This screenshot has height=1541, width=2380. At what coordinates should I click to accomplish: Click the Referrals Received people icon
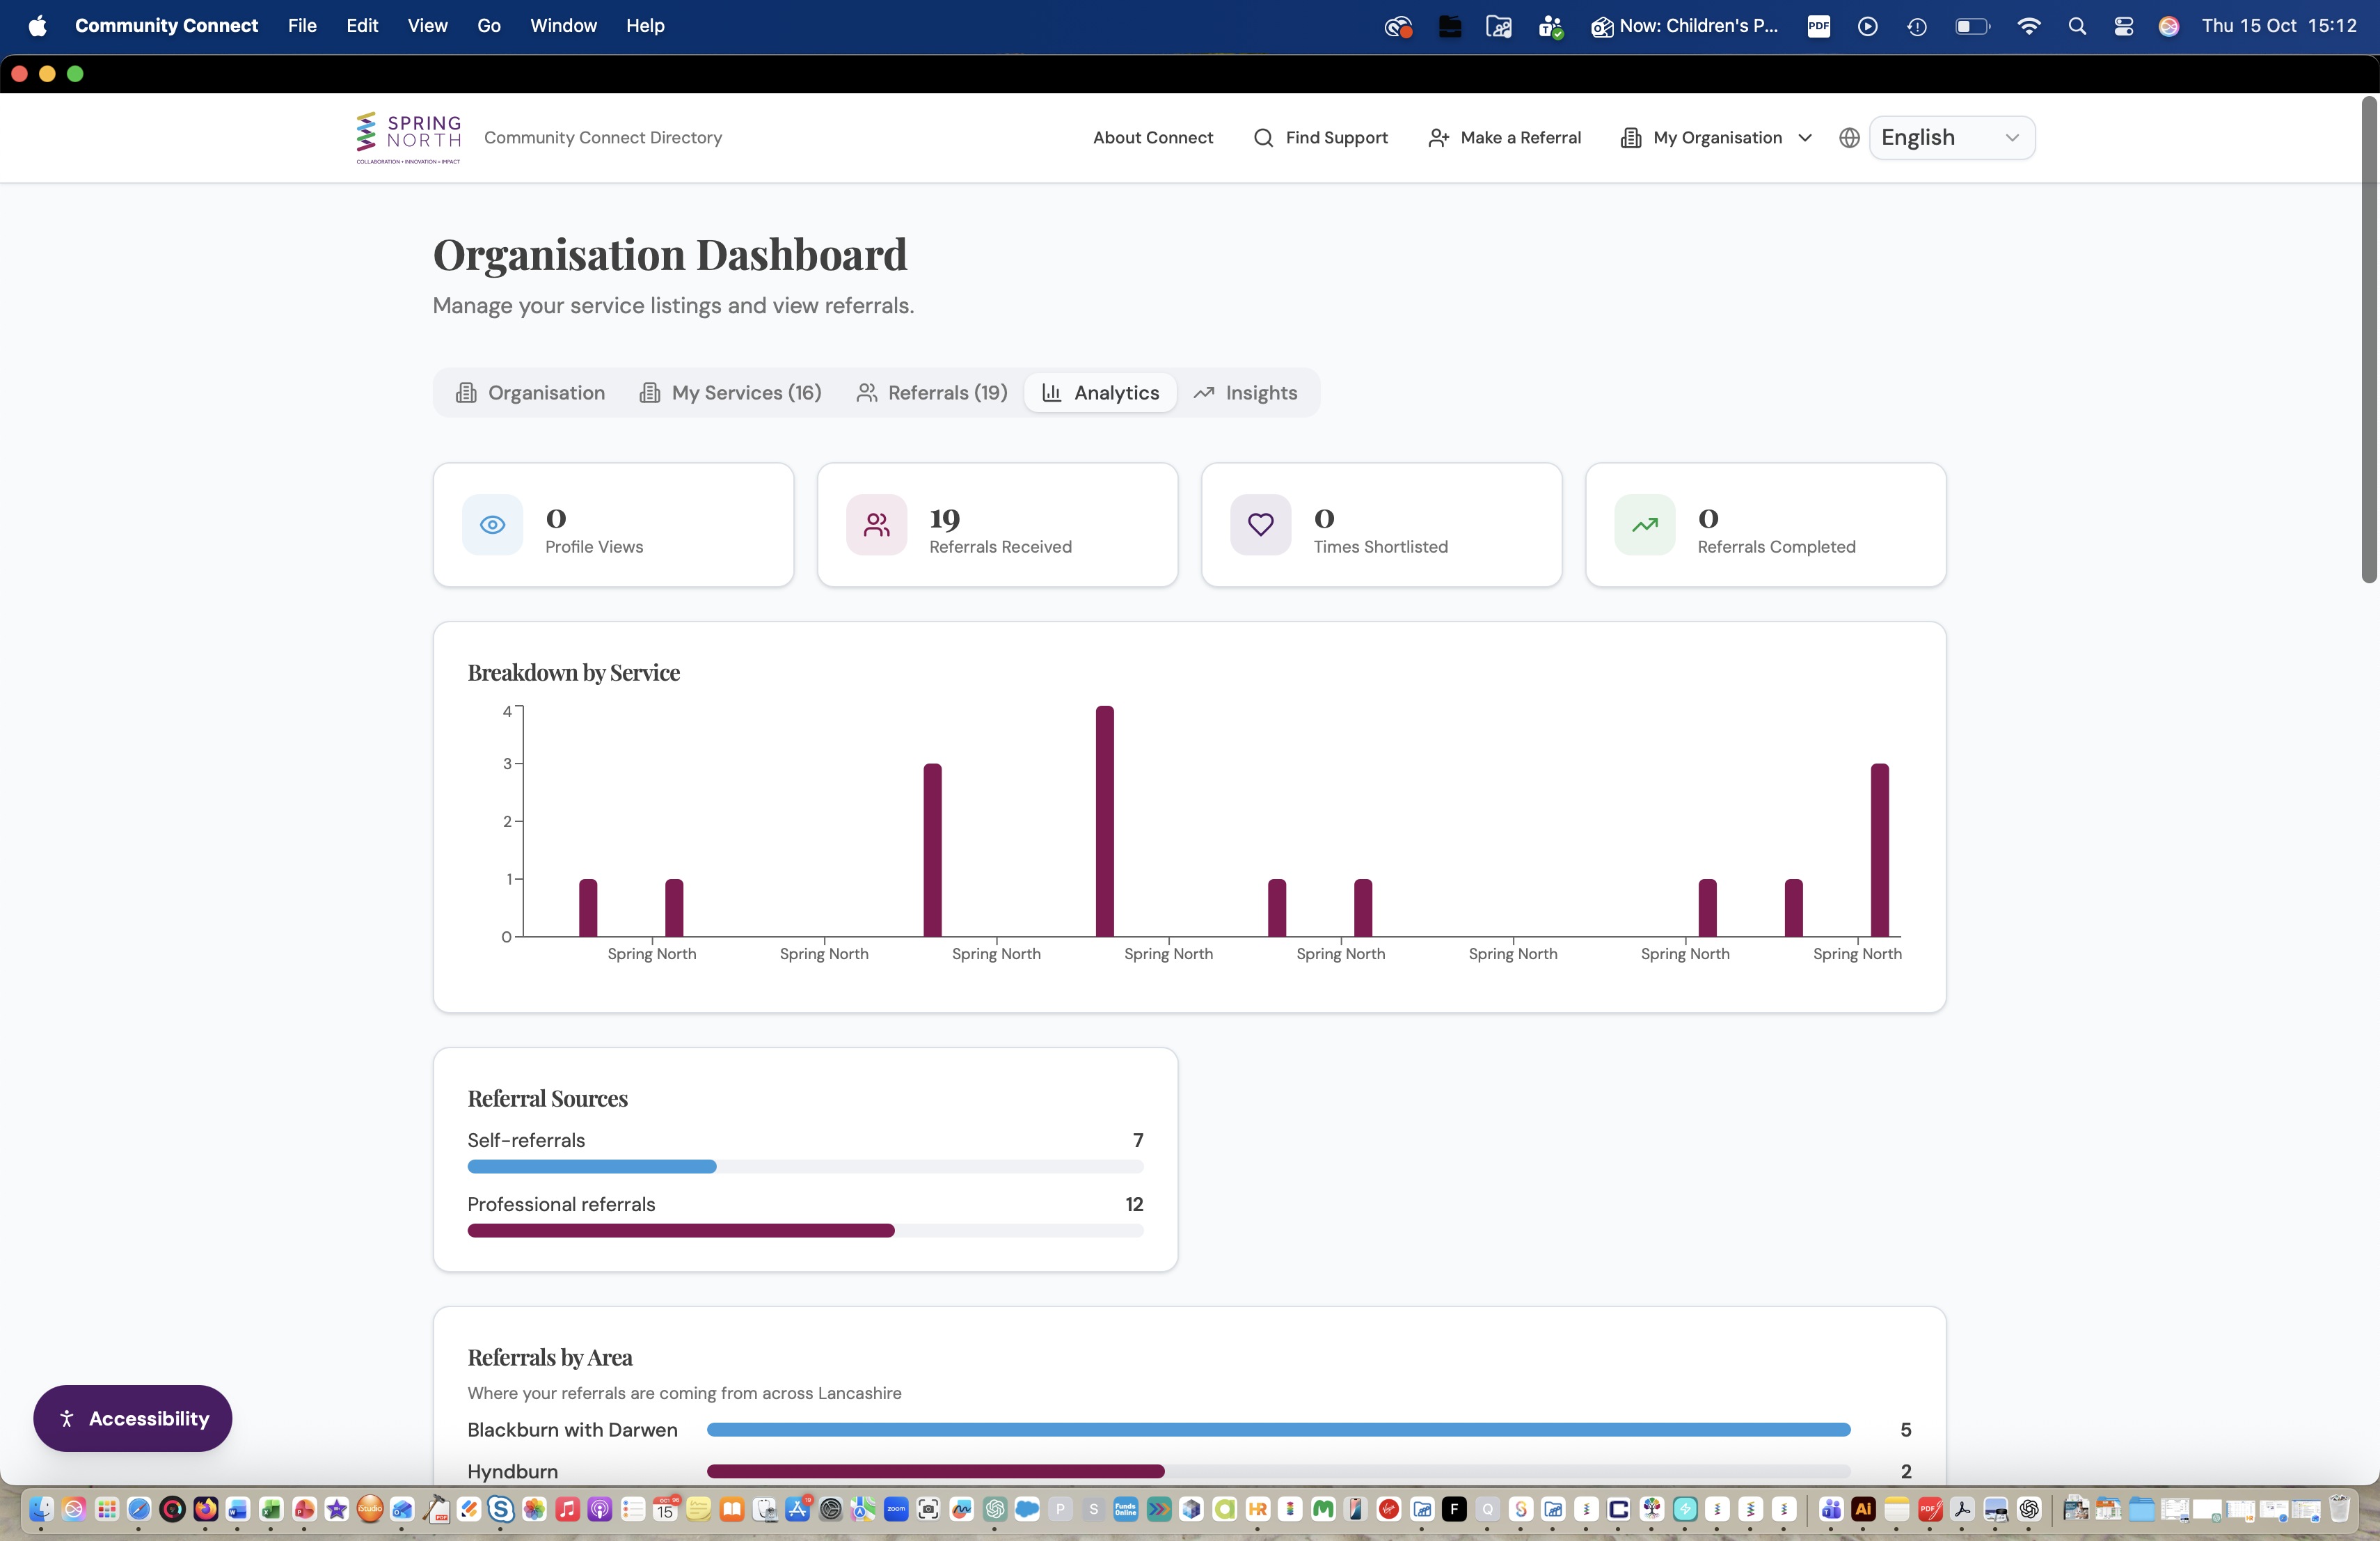876,525
